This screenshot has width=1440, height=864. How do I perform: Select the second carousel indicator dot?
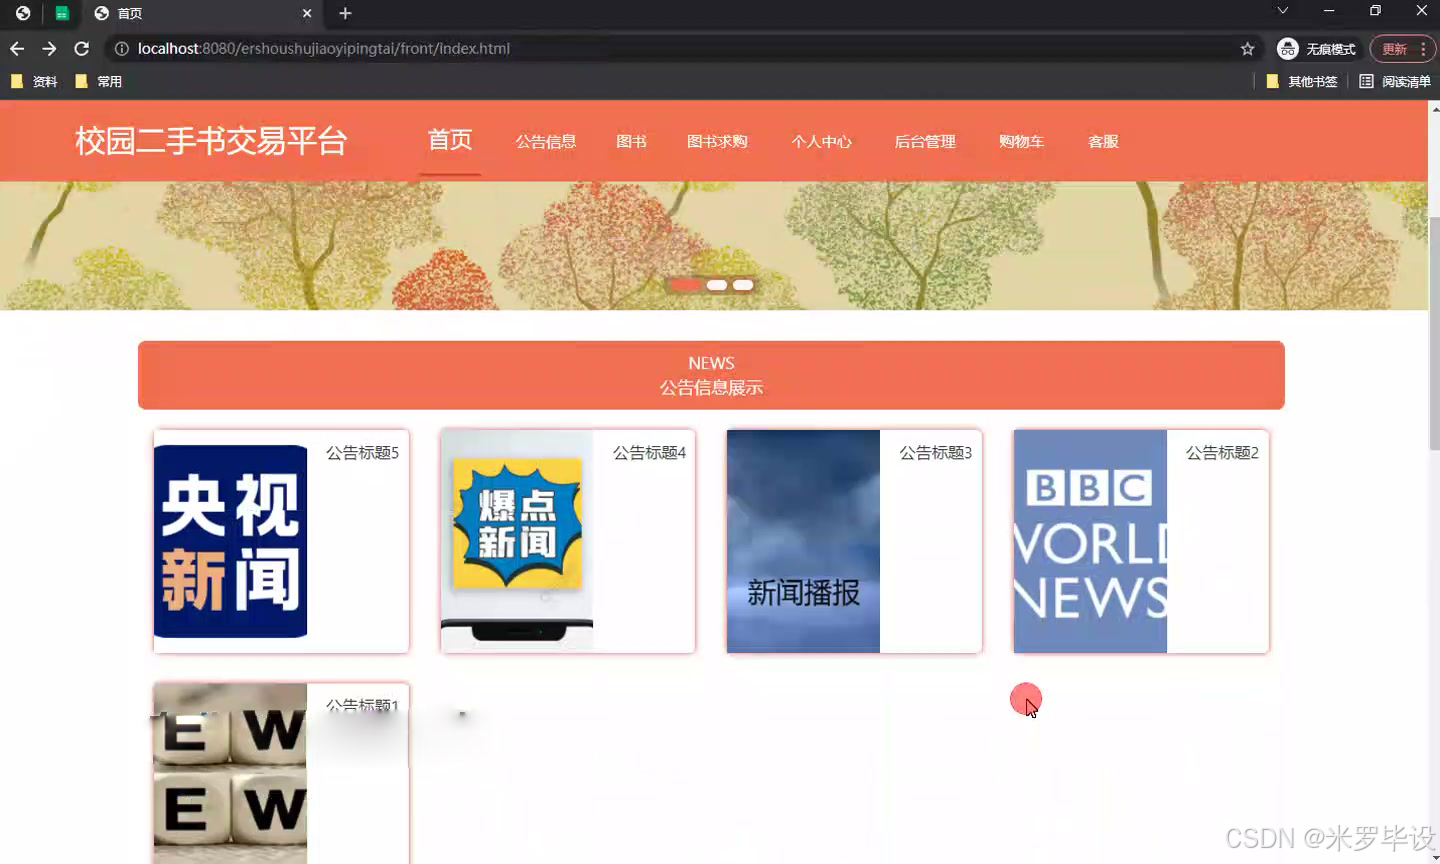[717, 285]
